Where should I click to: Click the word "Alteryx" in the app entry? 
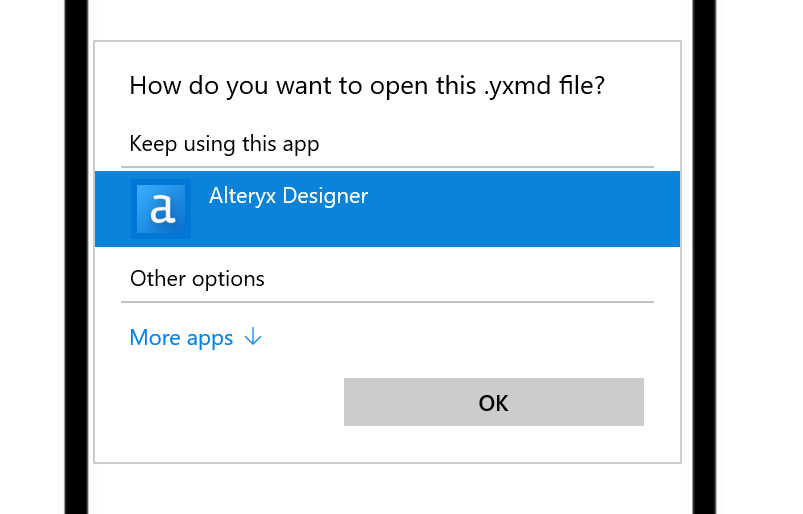point(243,196)
